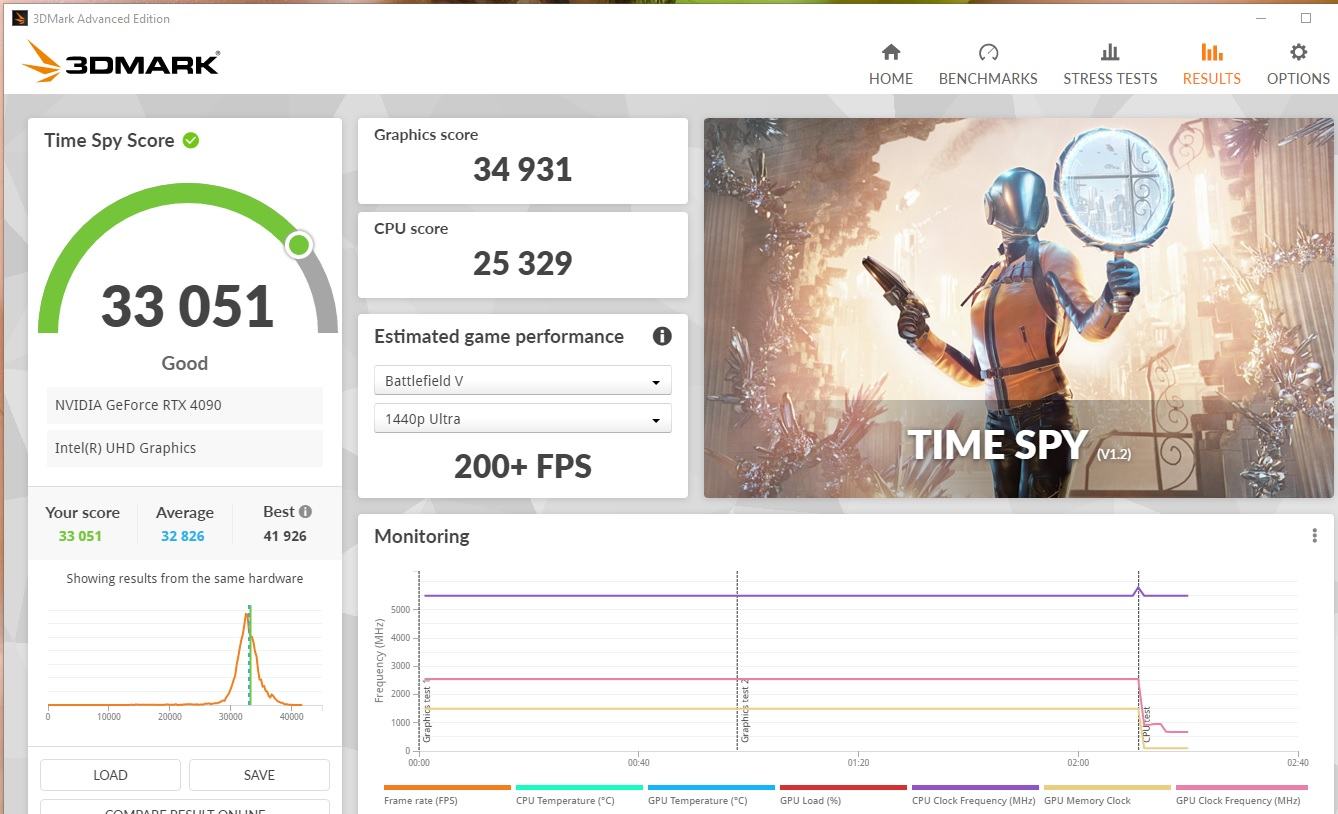Click the Graphics test 2 marker in chart
The image size is (1338, 814).
tap(745, 710)
